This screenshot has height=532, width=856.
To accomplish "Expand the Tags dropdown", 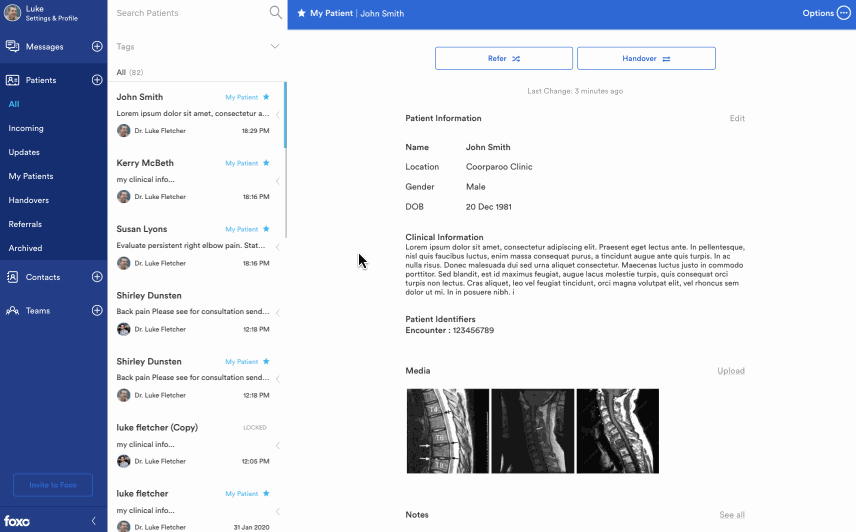I will (x=275, y=47).
